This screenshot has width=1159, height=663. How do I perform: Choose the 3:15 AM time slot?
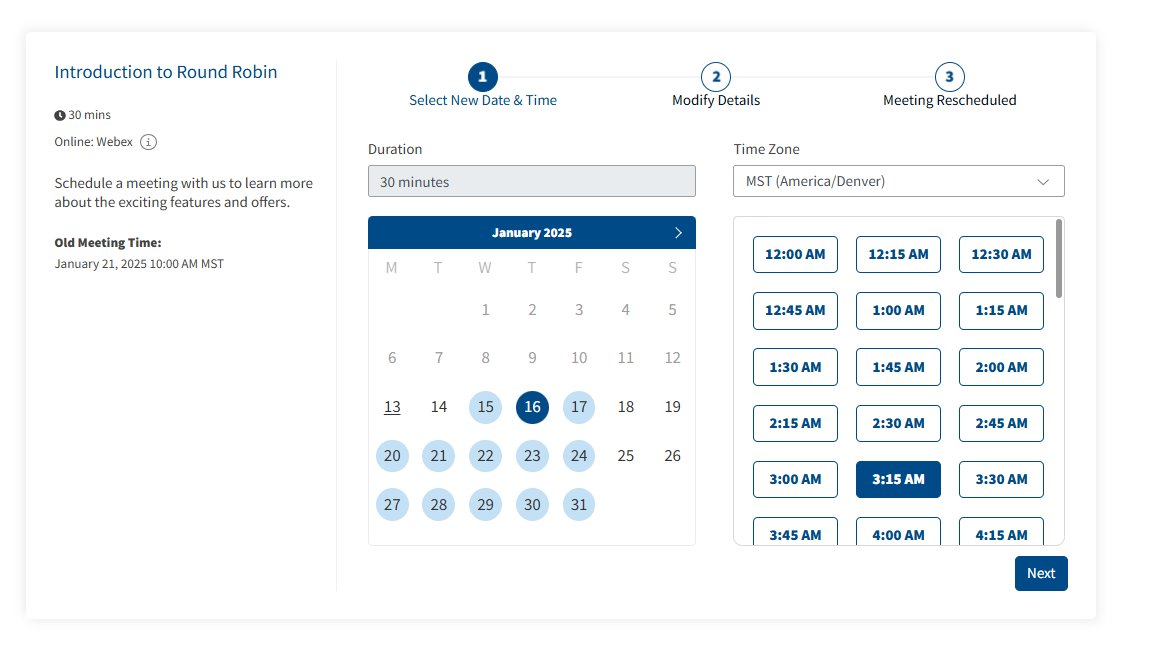(x=898, y=479)
